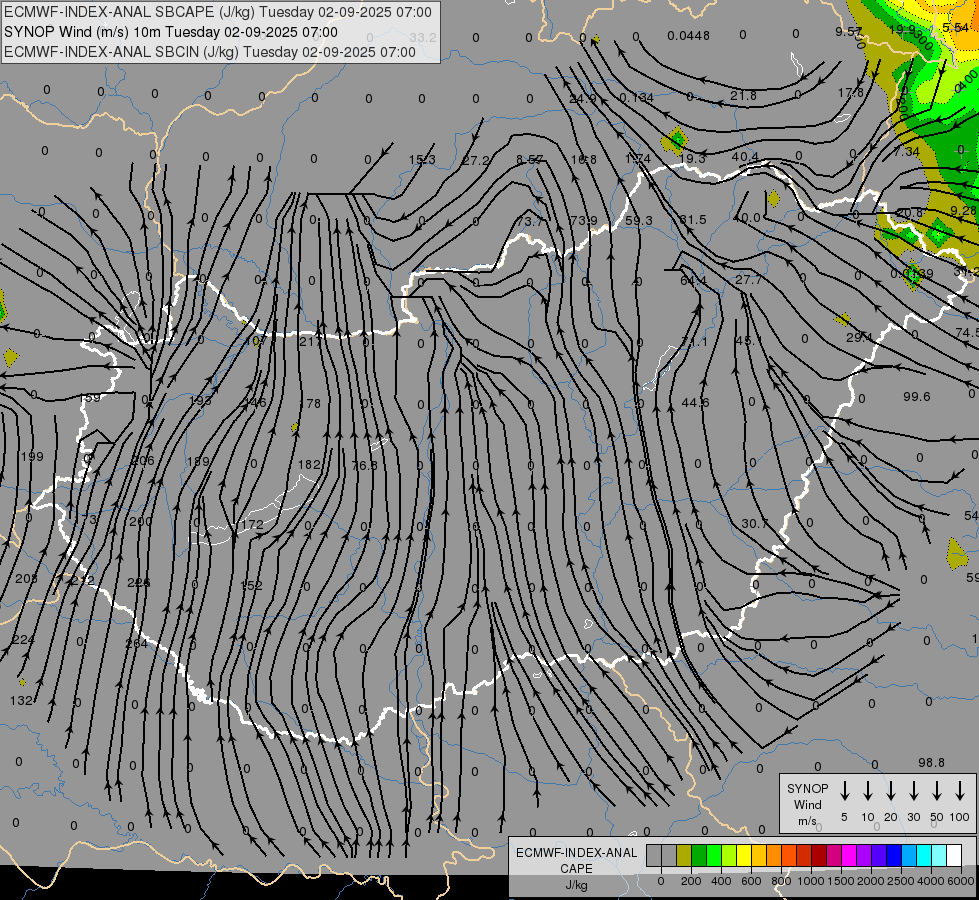Image resolution: width=979 pixels, height=900 pixels.
Task: Click the 73.7 map value
Action: (530, 221)
